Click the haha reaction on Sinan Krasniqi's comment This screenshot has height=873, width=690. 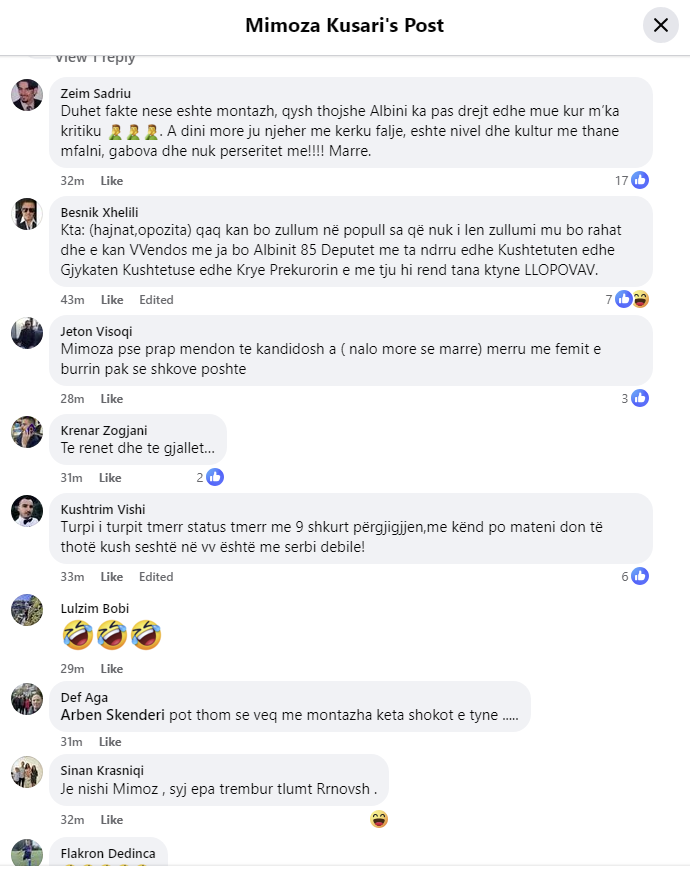coord(378,819)
